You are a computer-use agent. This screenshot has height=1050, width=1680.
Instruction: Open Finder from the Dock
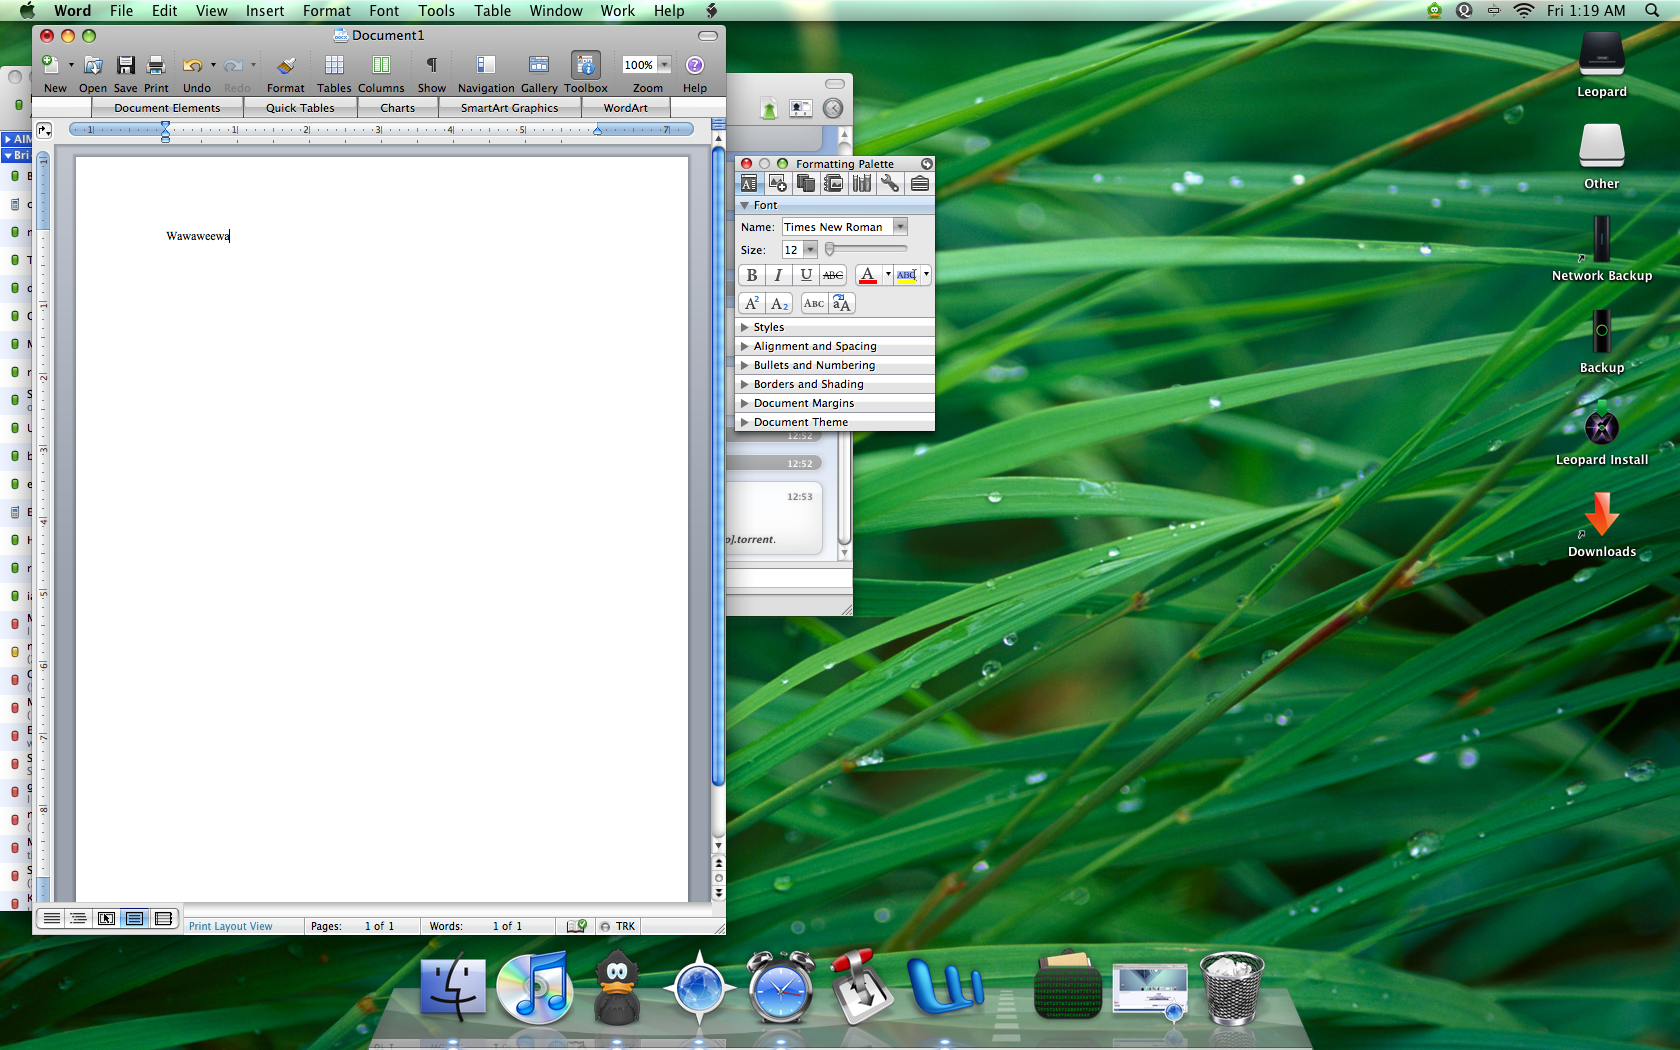point(453,988)
